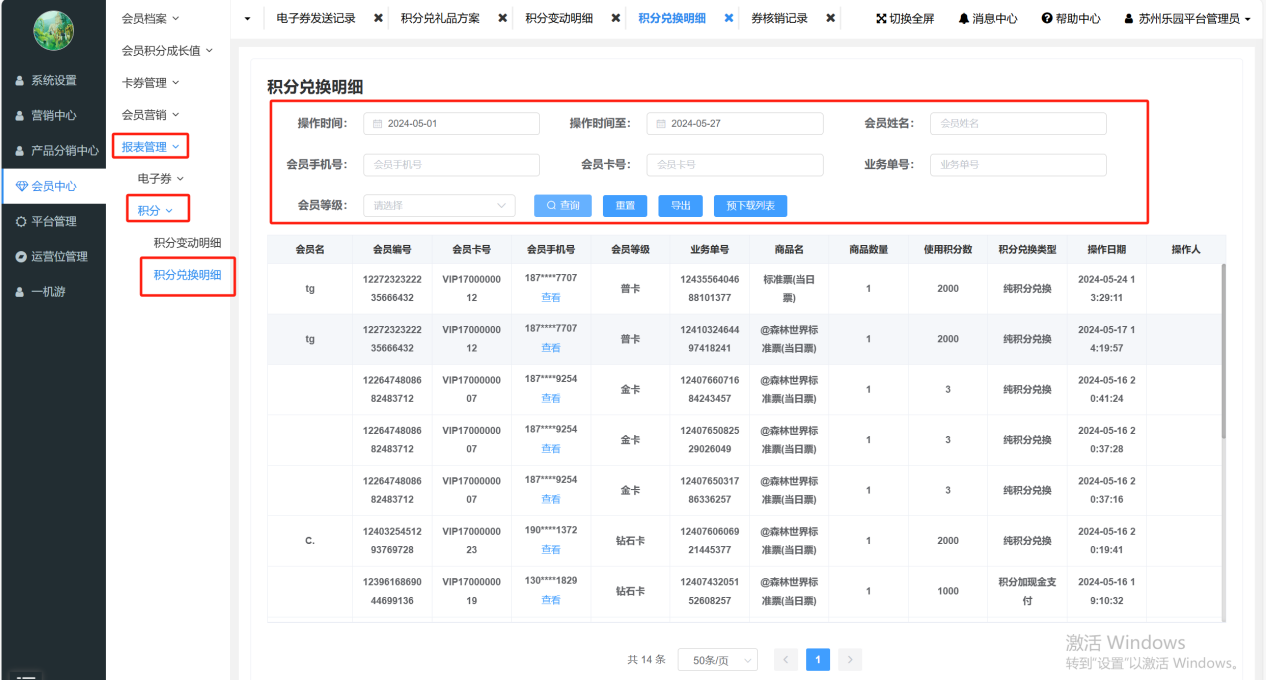The width and height of the screenshot is (1266, 680).
Task: Open 营销中心 from the sidebar
Action: pyautogui.click(x=53, y=116)
